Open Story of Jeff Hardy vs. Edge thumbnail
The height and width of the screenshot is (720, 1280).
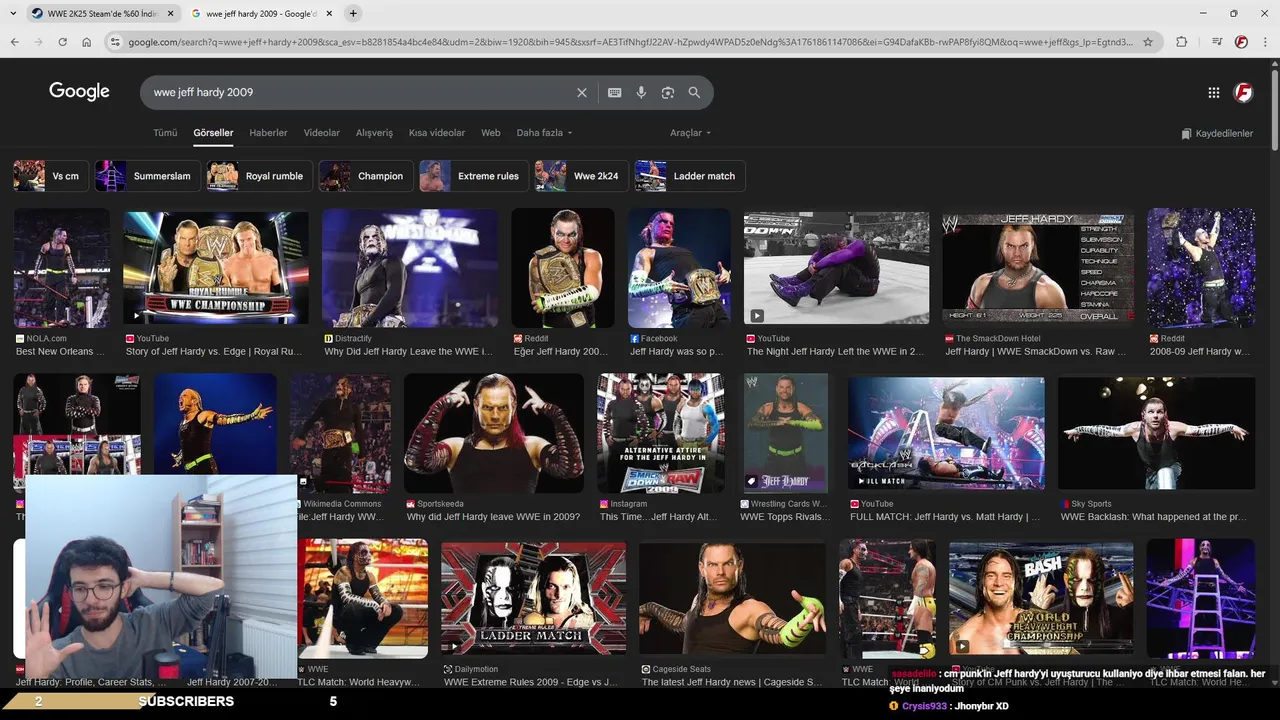point(216,267)
